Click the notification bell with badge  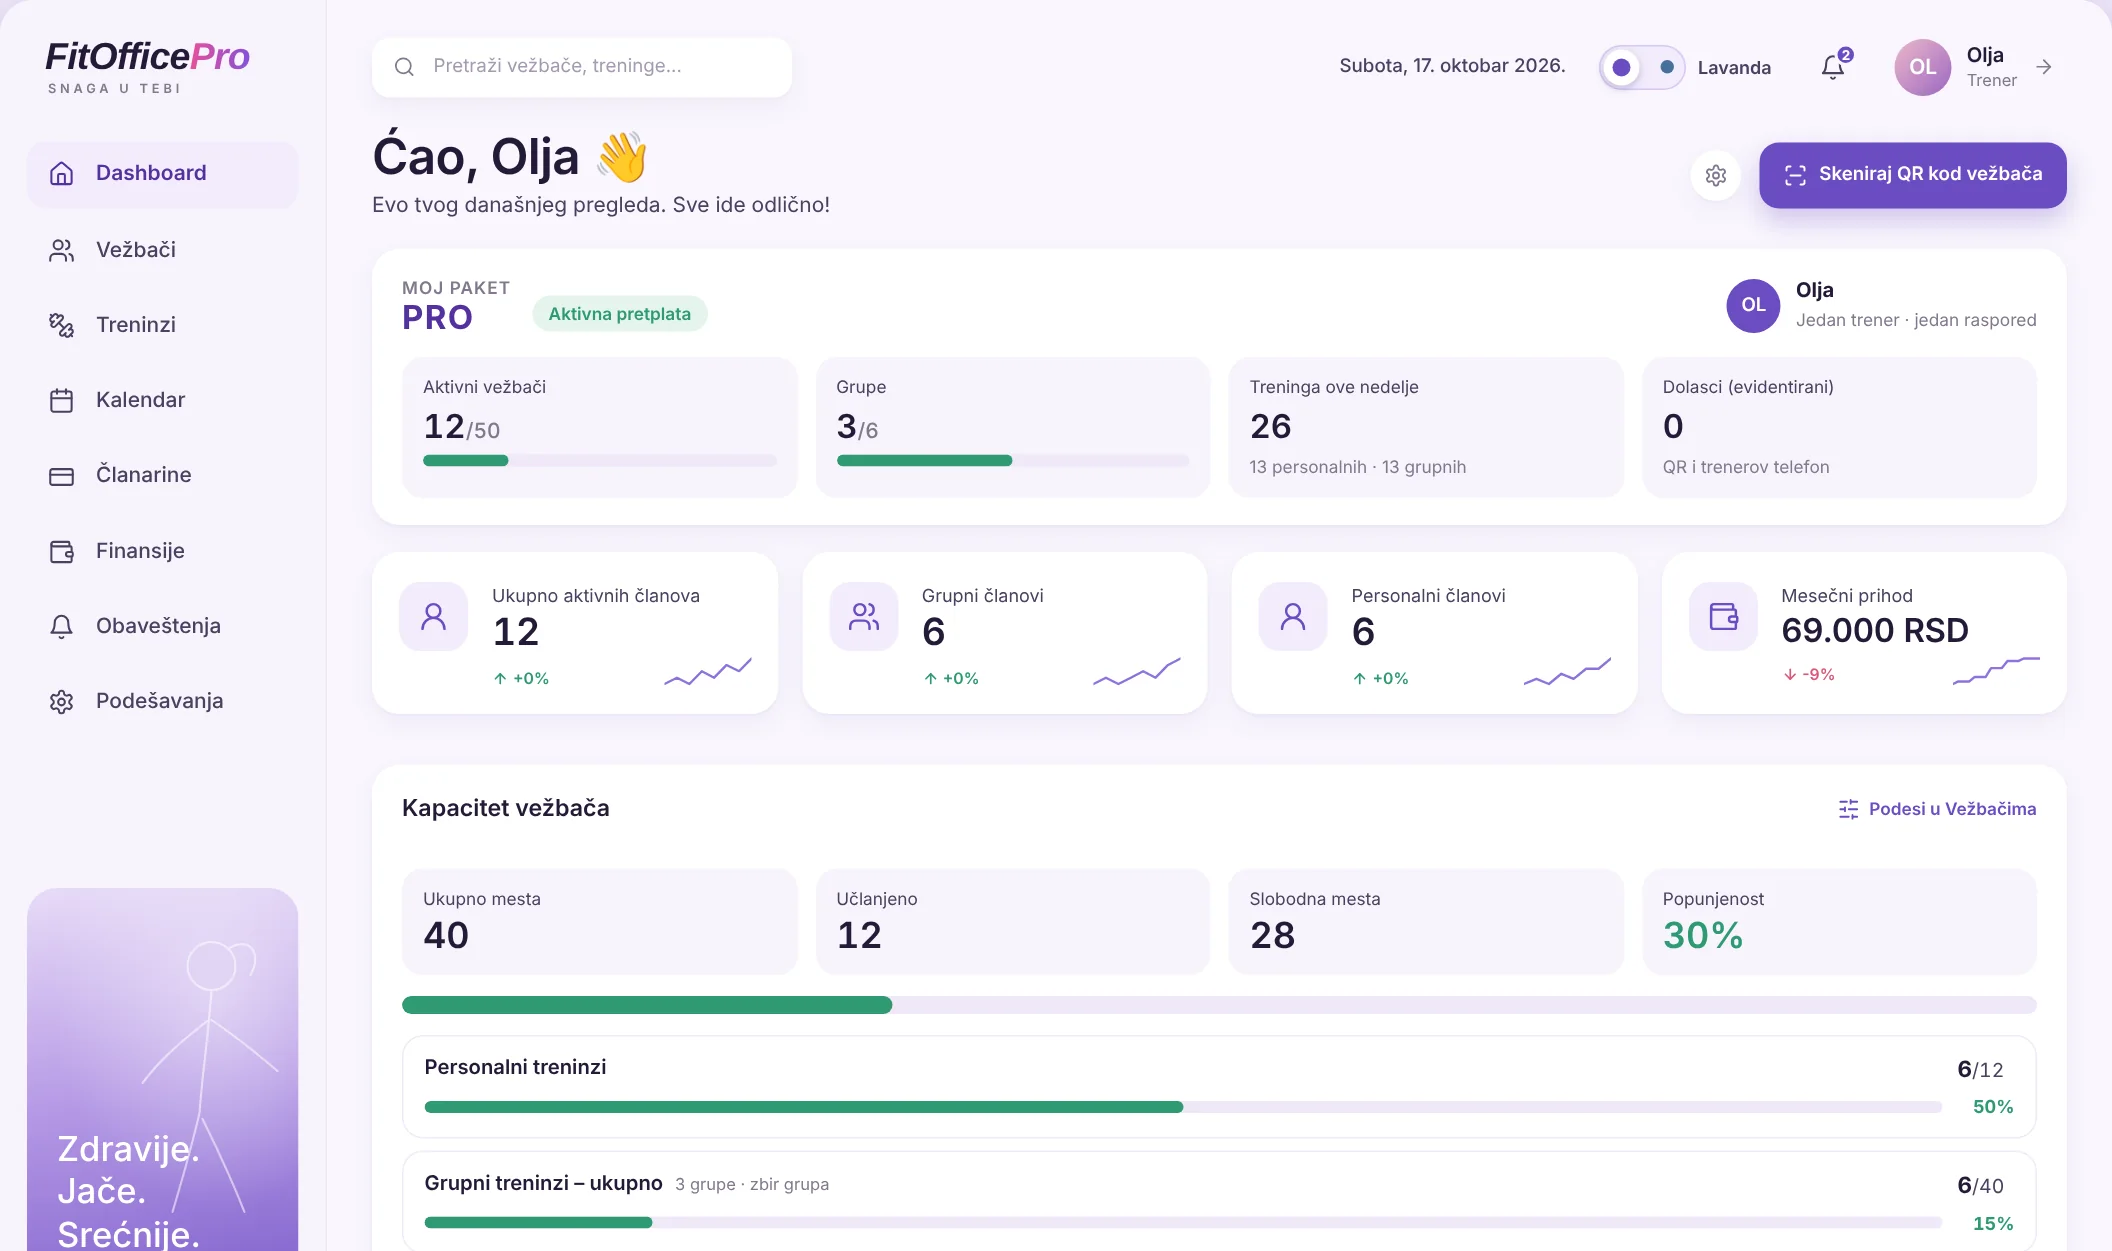(1833, 67)
